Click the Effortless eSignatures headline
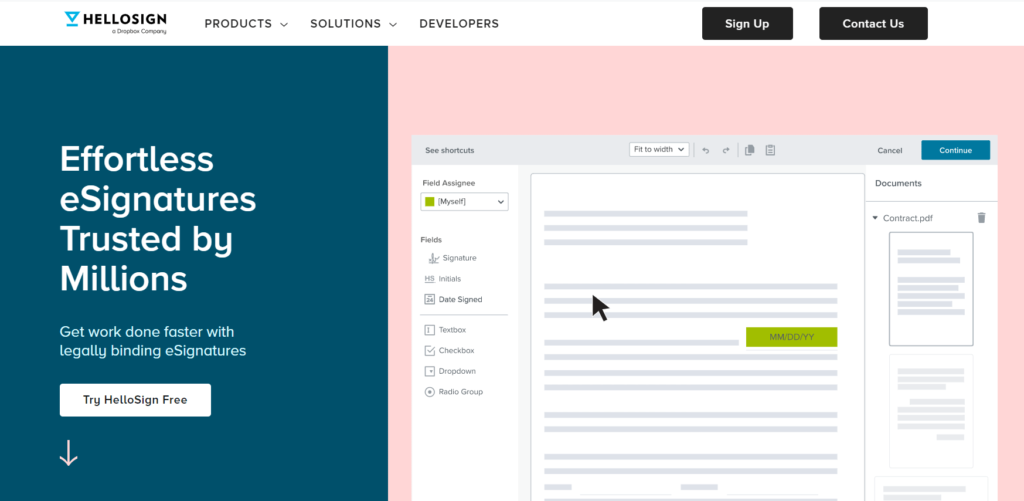Image resolution: width=1024 pixels, height=501 pixels. coord(157,219)
